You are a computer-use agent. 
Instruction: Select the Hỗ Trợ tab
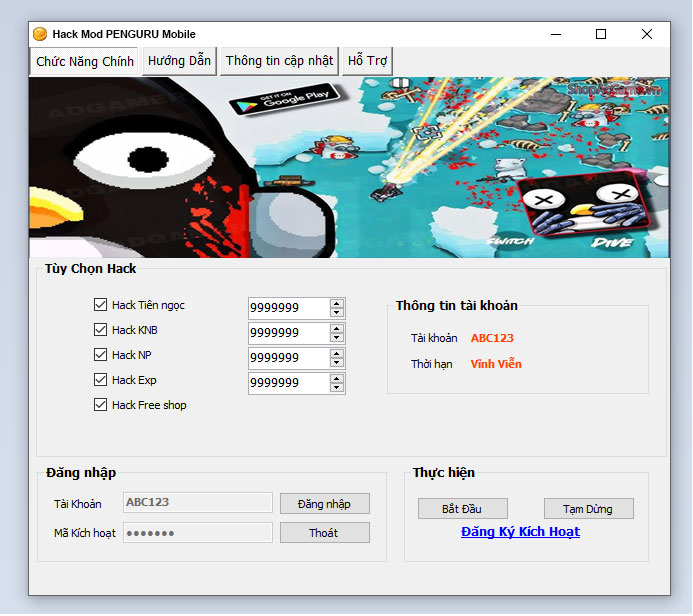point(367,61)
